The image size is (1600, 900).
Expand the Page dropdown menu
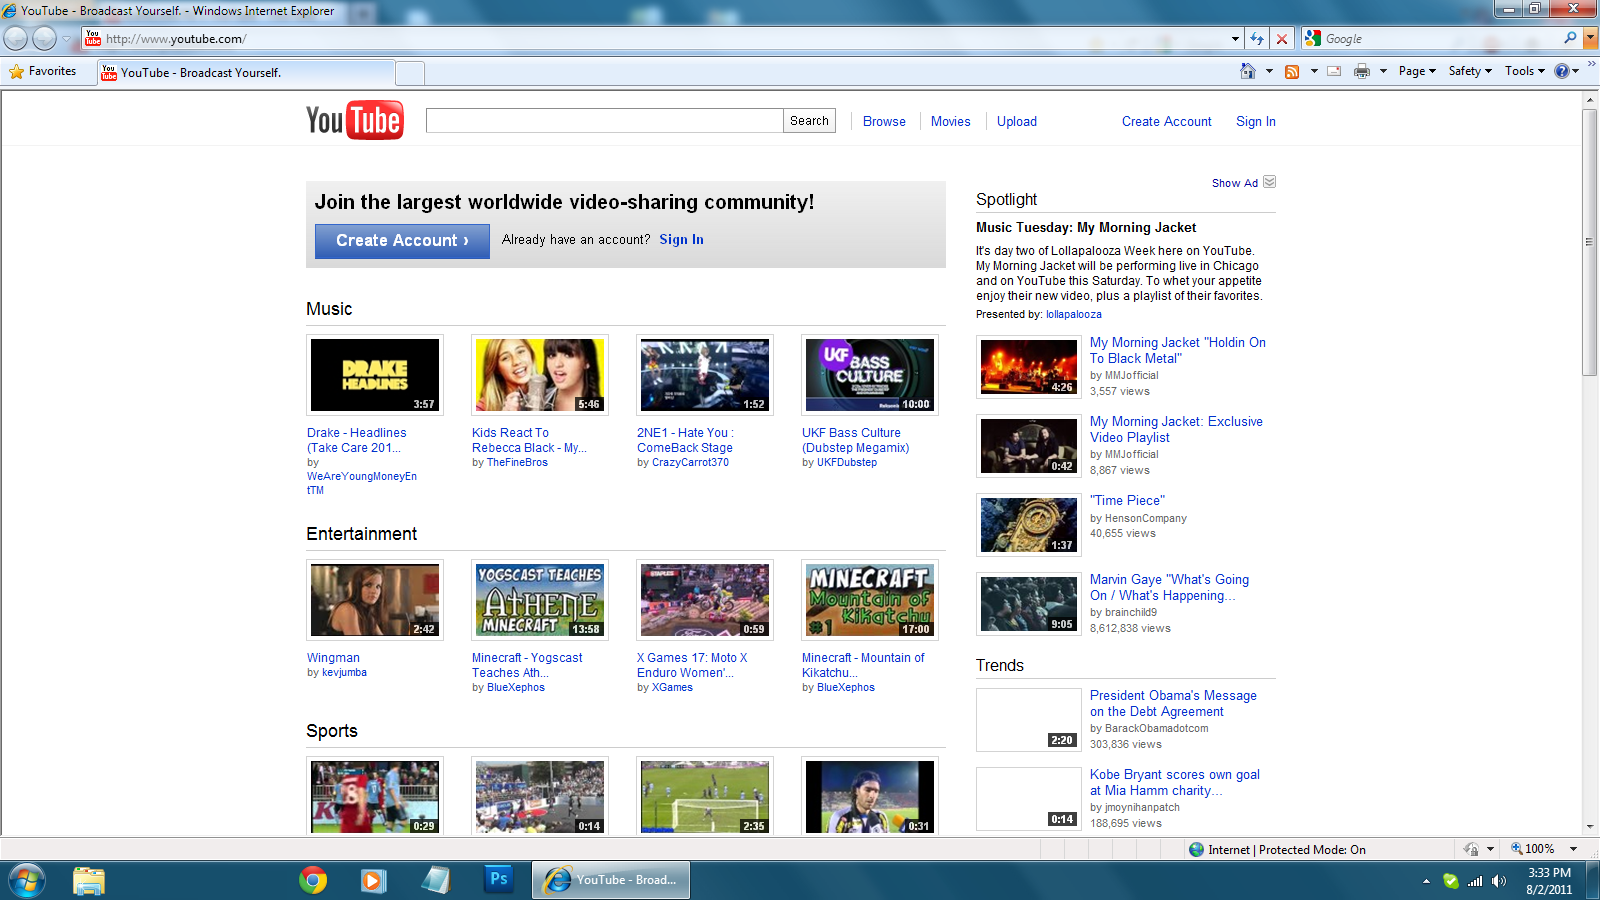[1417, 71]
